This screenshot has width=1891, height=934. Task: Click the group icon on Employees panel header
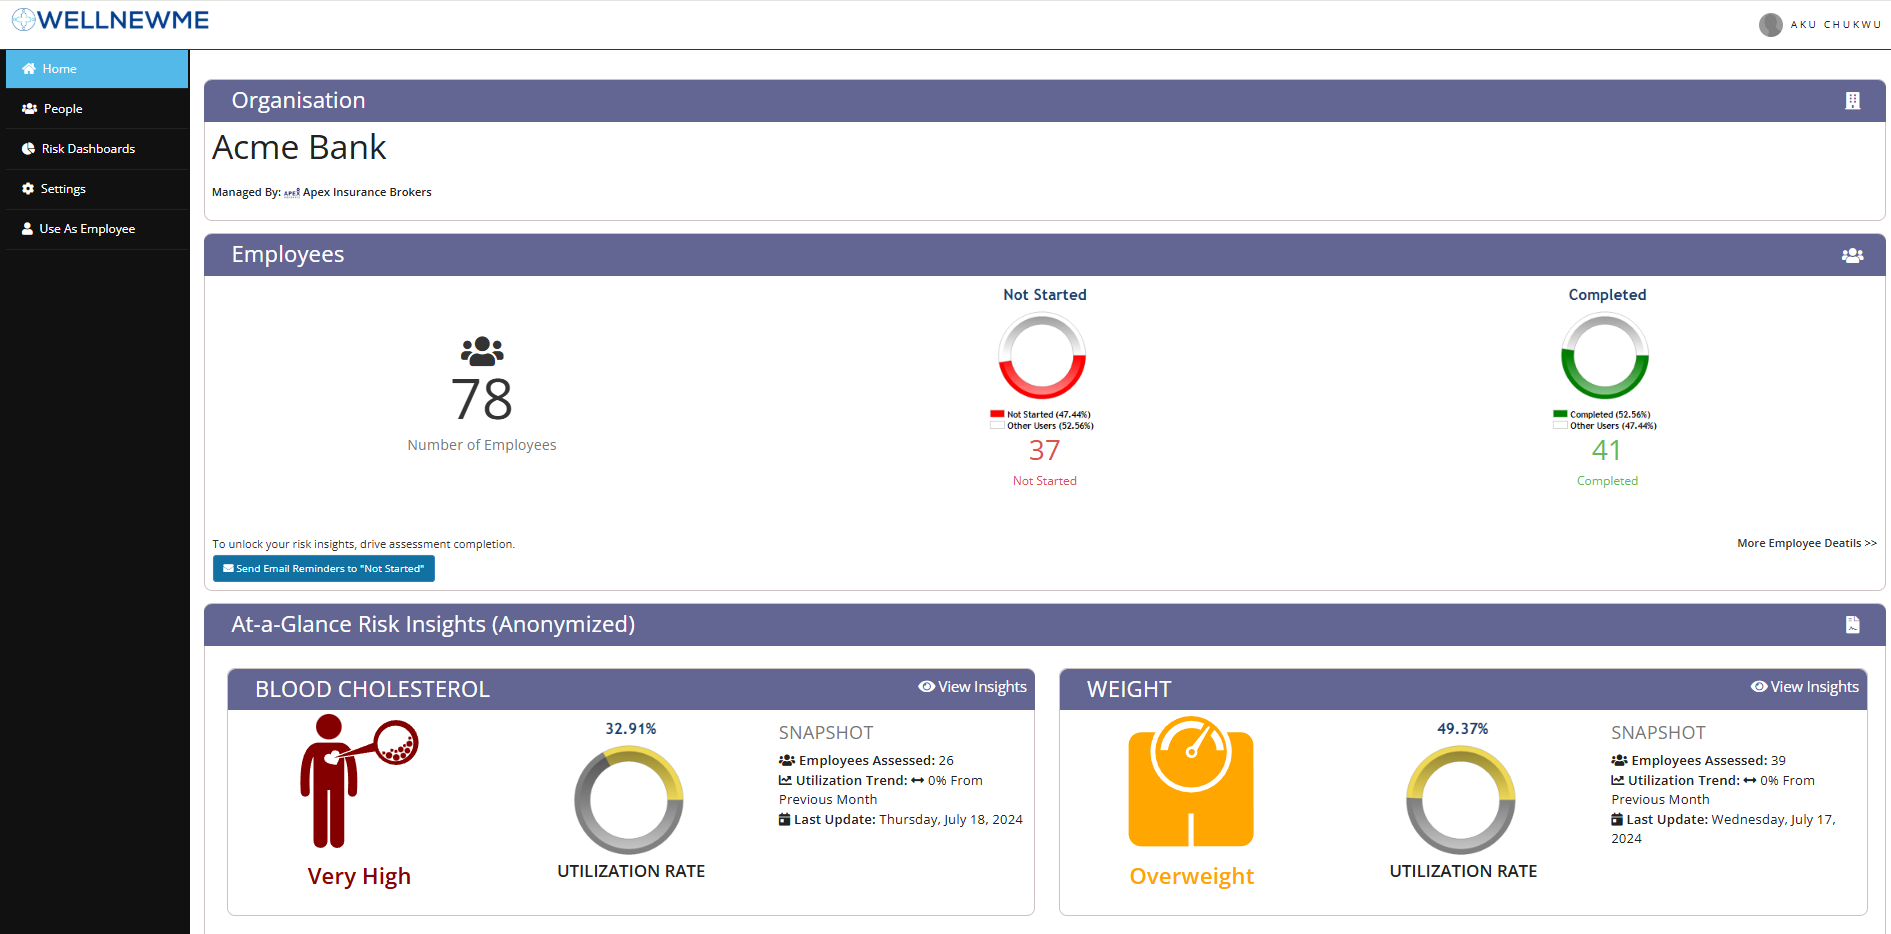pyautogui.click(x=1853, y=255)
